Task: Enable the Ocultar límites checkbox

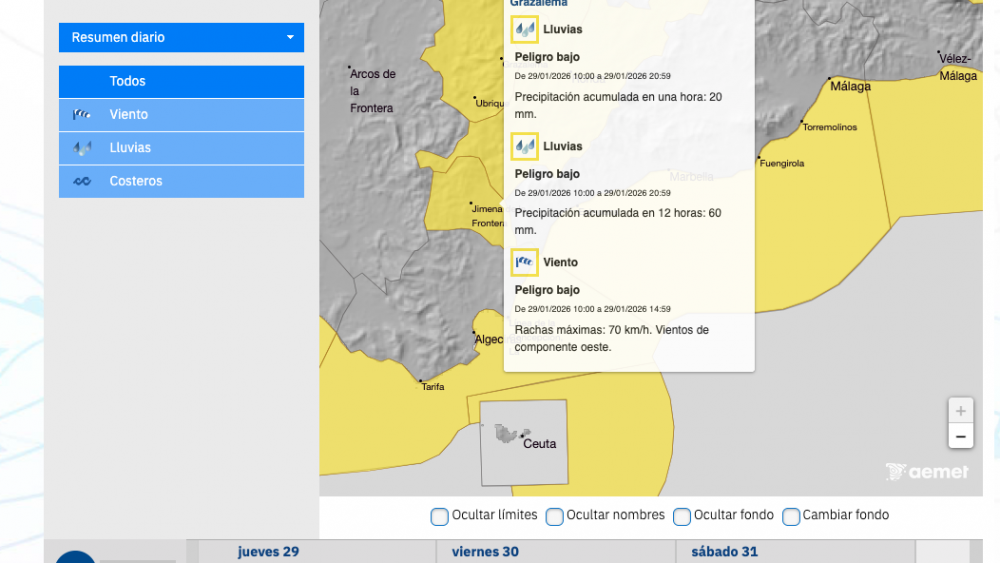Action: coord(440,517)
